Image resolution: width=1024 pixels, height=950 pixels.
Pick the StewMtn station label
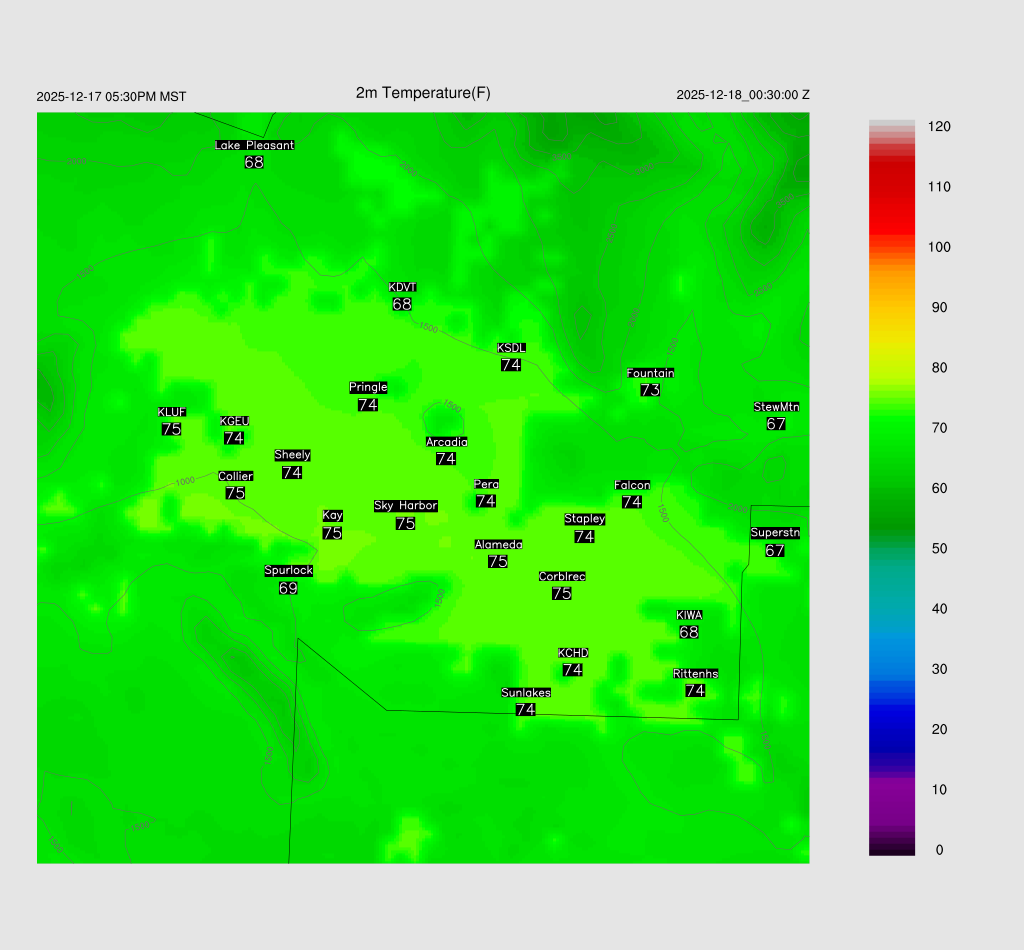click(776, 407)
